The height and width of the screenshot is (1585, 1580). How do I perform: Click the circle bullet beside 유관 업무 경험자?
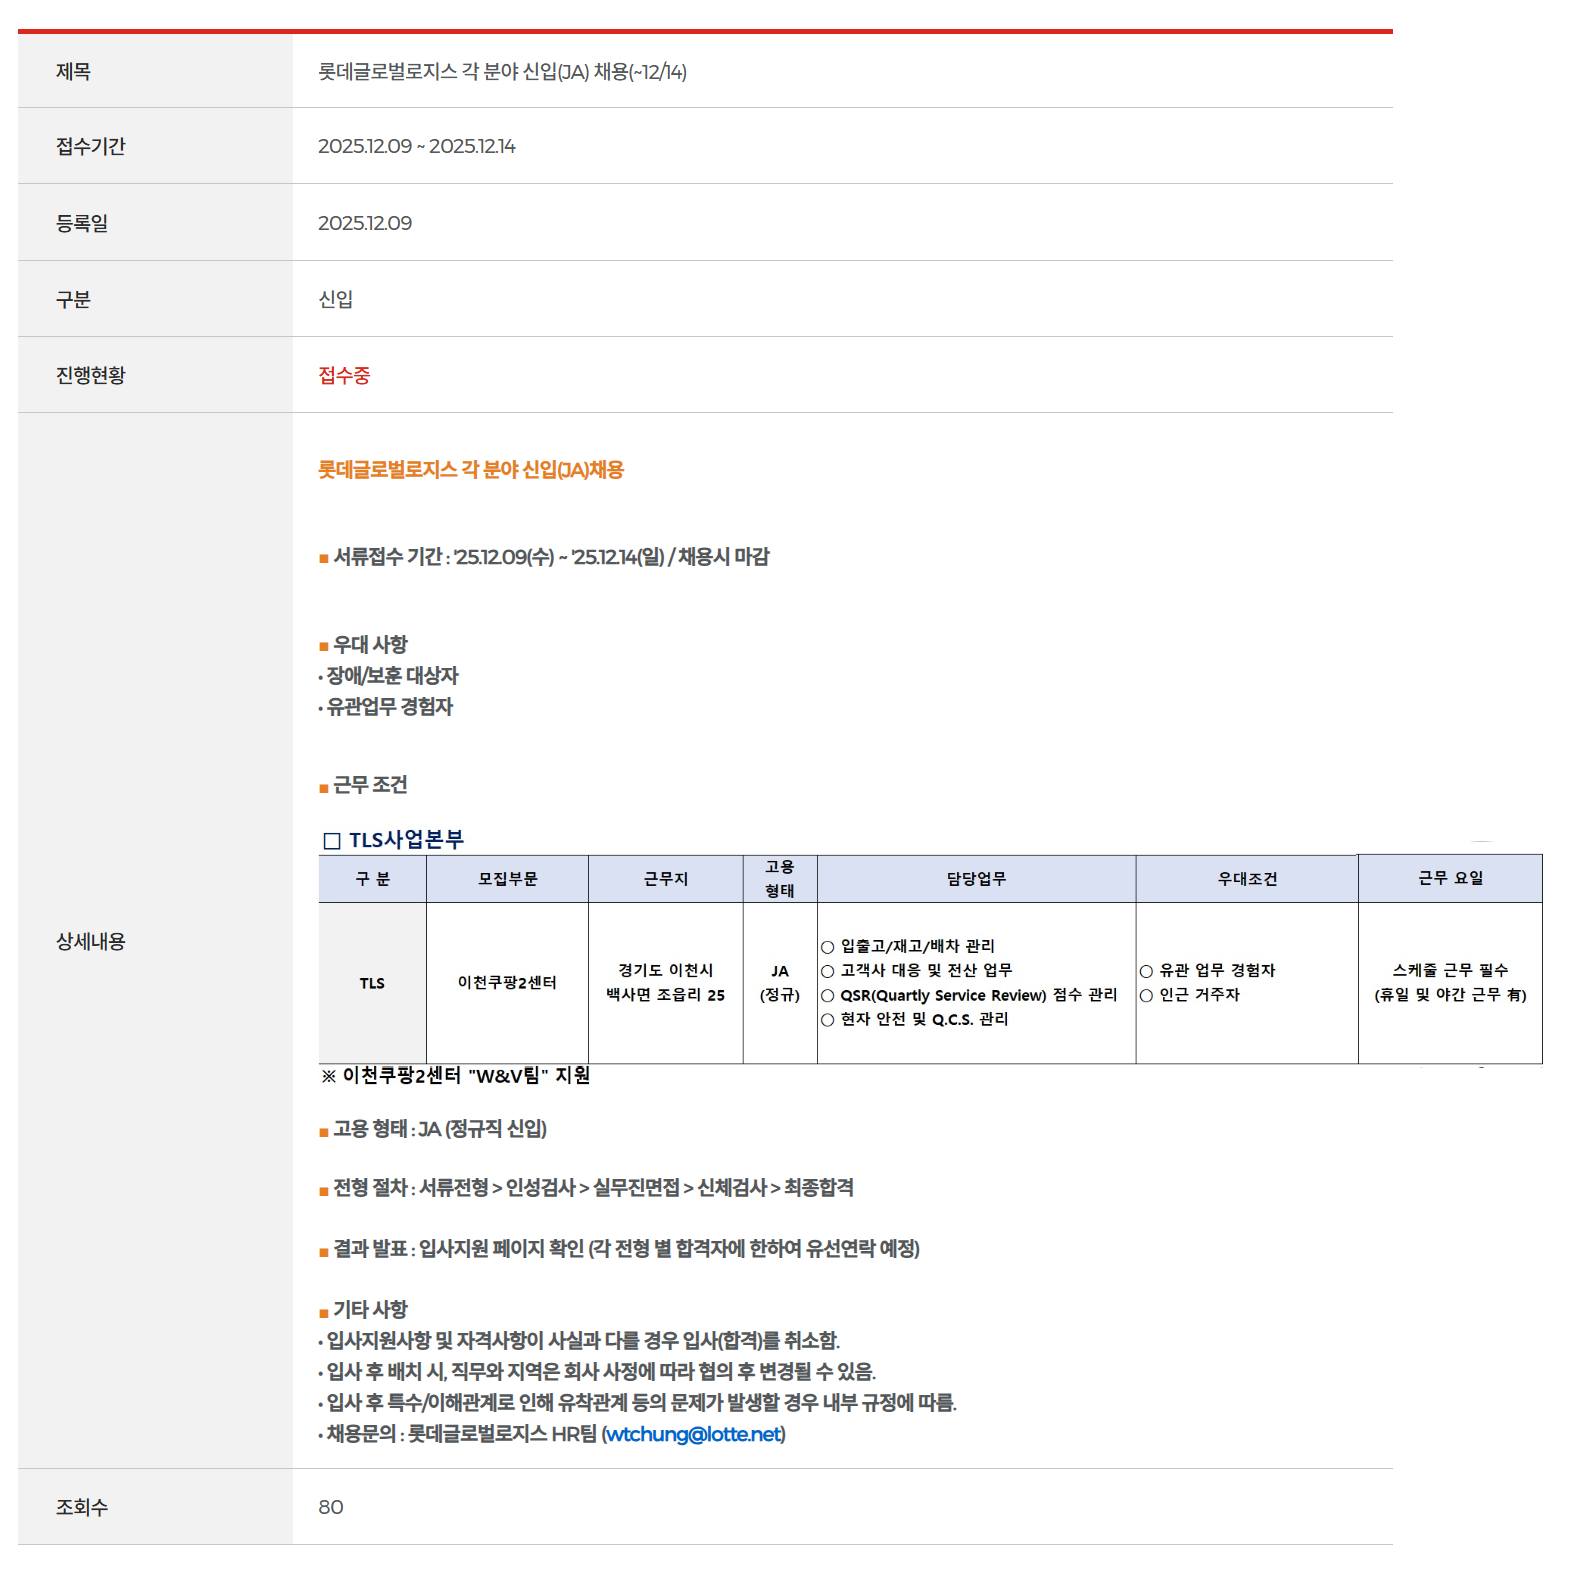coord(1146,971)
